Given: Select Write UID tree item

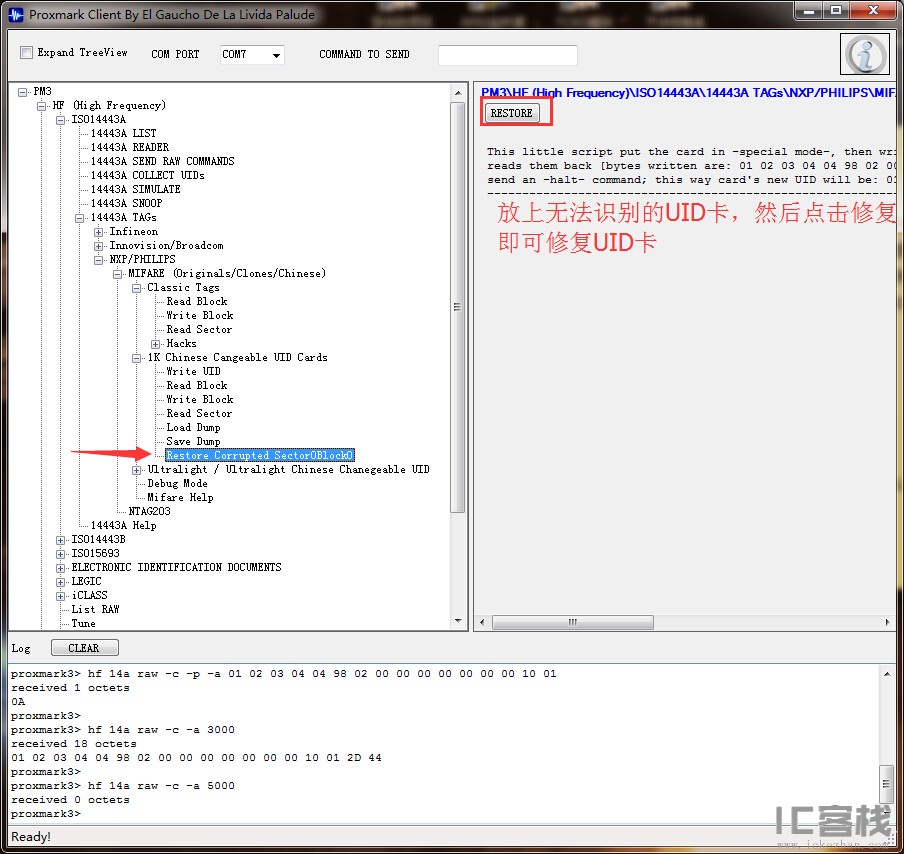Looking at the screenshot, I should click(193, 371).
